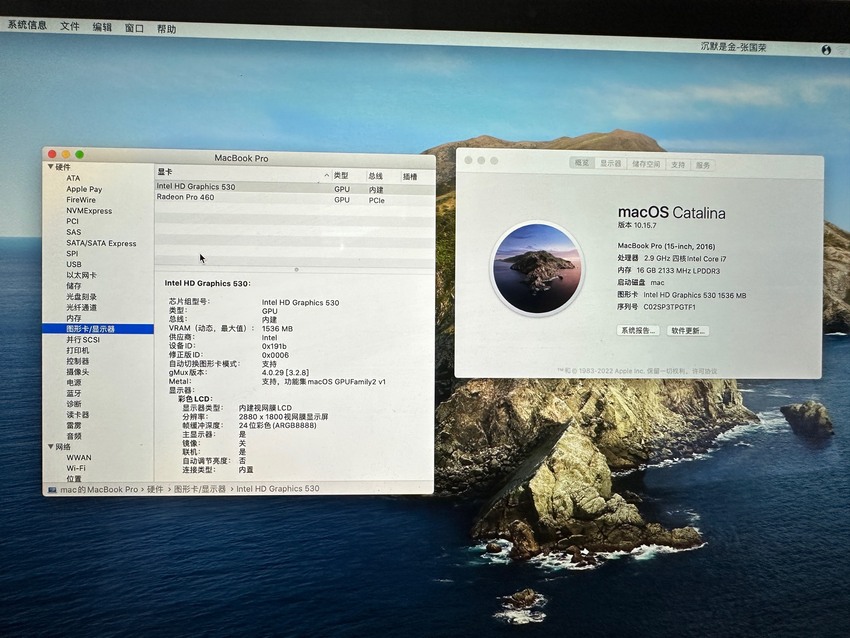Click the 系统报告 button
Screen dimensions: 850x638
tap(638, 331)
